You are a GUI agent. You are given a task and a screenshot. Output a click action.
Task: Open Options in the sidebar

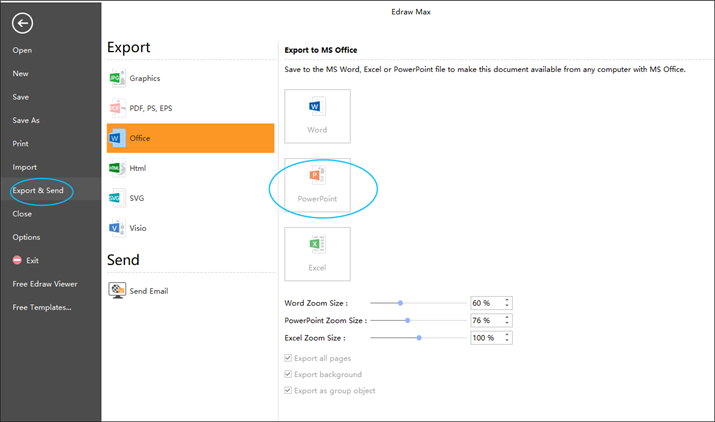click(26, 237)
